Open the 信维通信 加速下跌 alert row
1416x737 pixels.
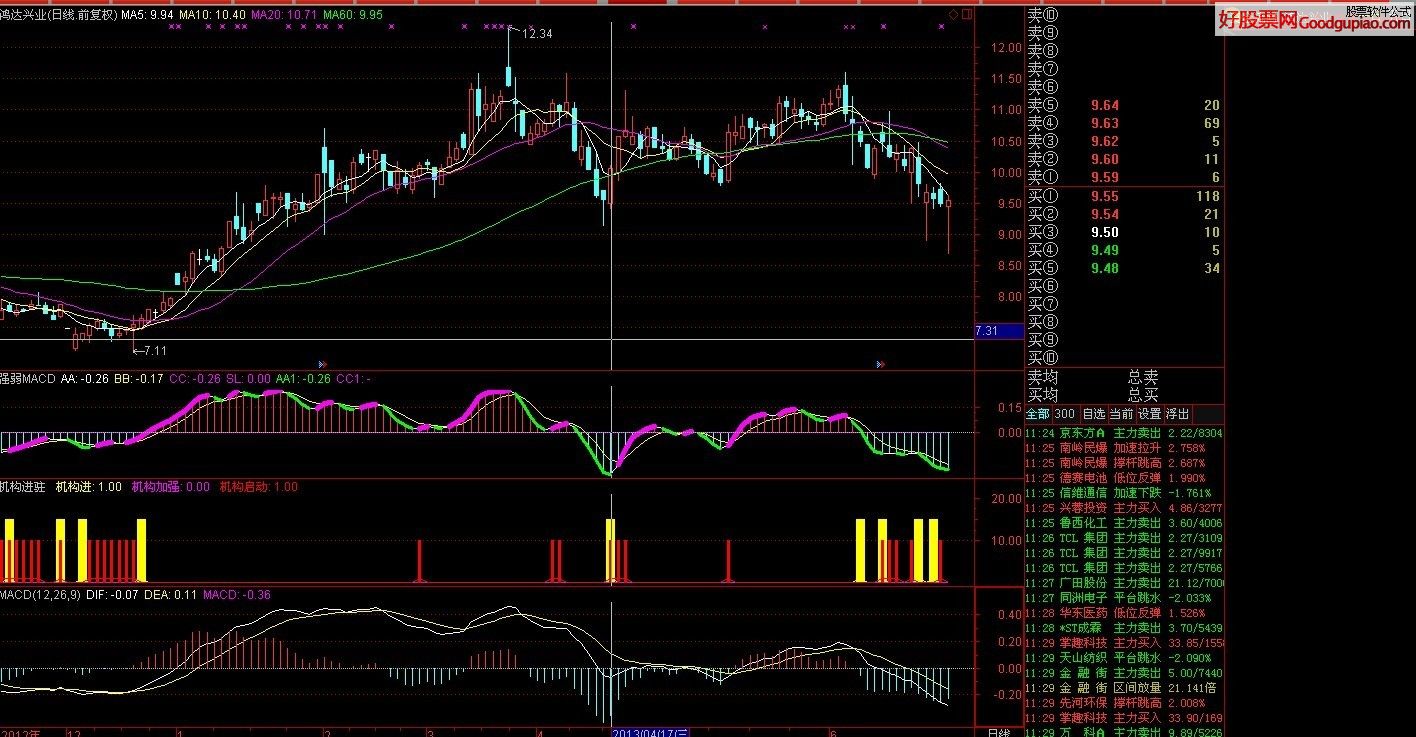click(x=1125, y=493)
